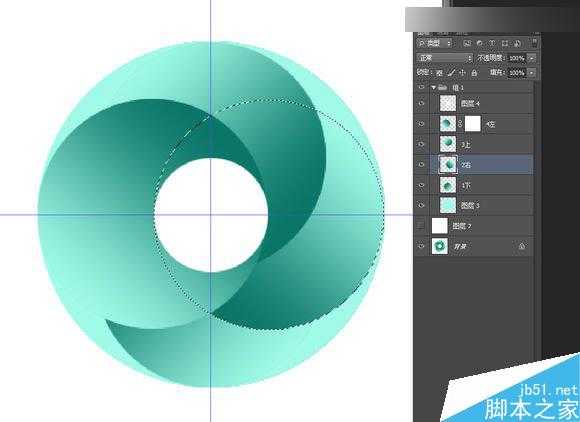The image size is (580, 422).
Task: Click the pixel layer filter icon
Action: 467,44
